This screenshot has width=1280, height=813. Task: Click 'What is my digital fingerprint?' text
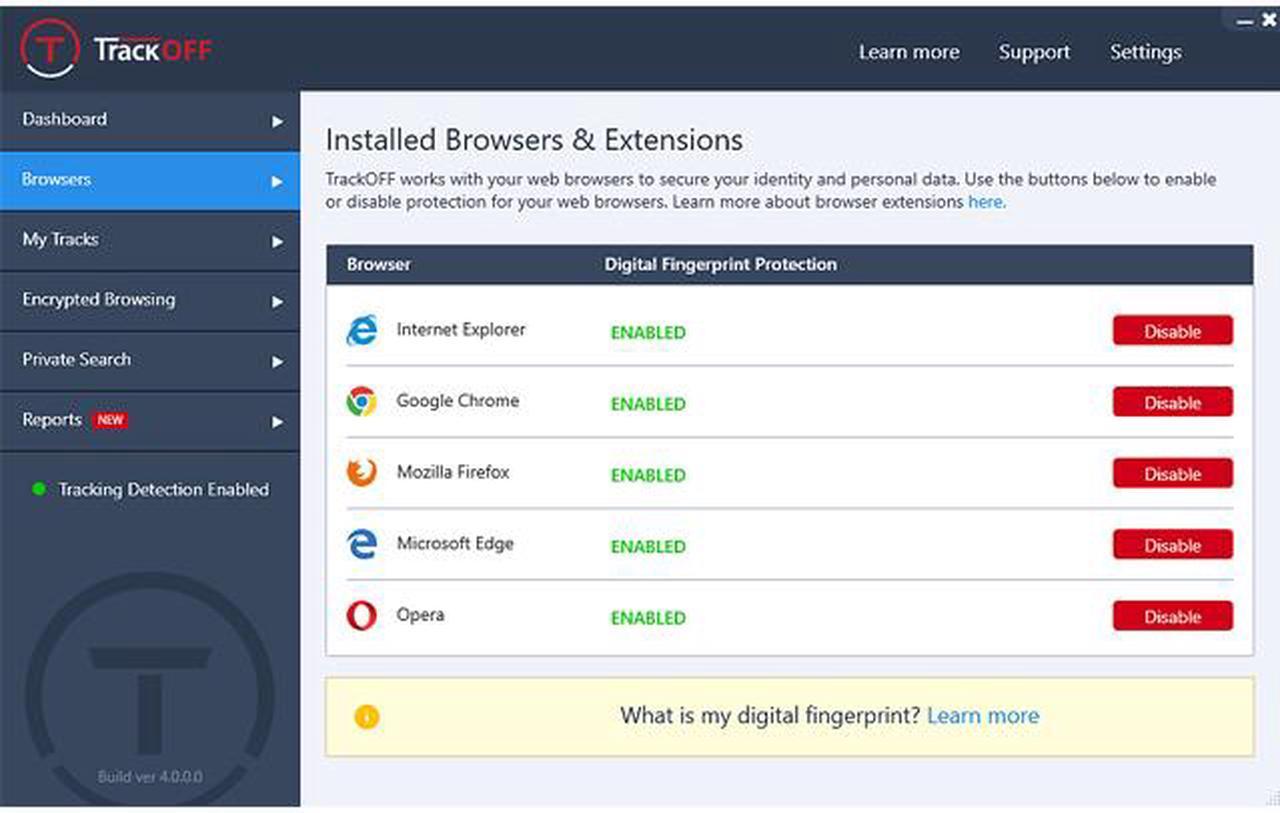(770, 716)
